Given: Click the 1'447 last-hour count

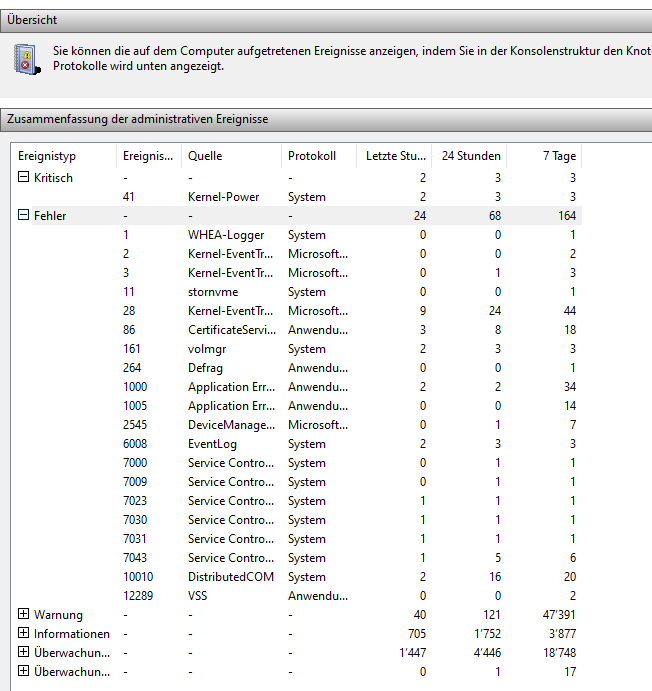Looking at the screenshot, I should click(x=412, y=653).
